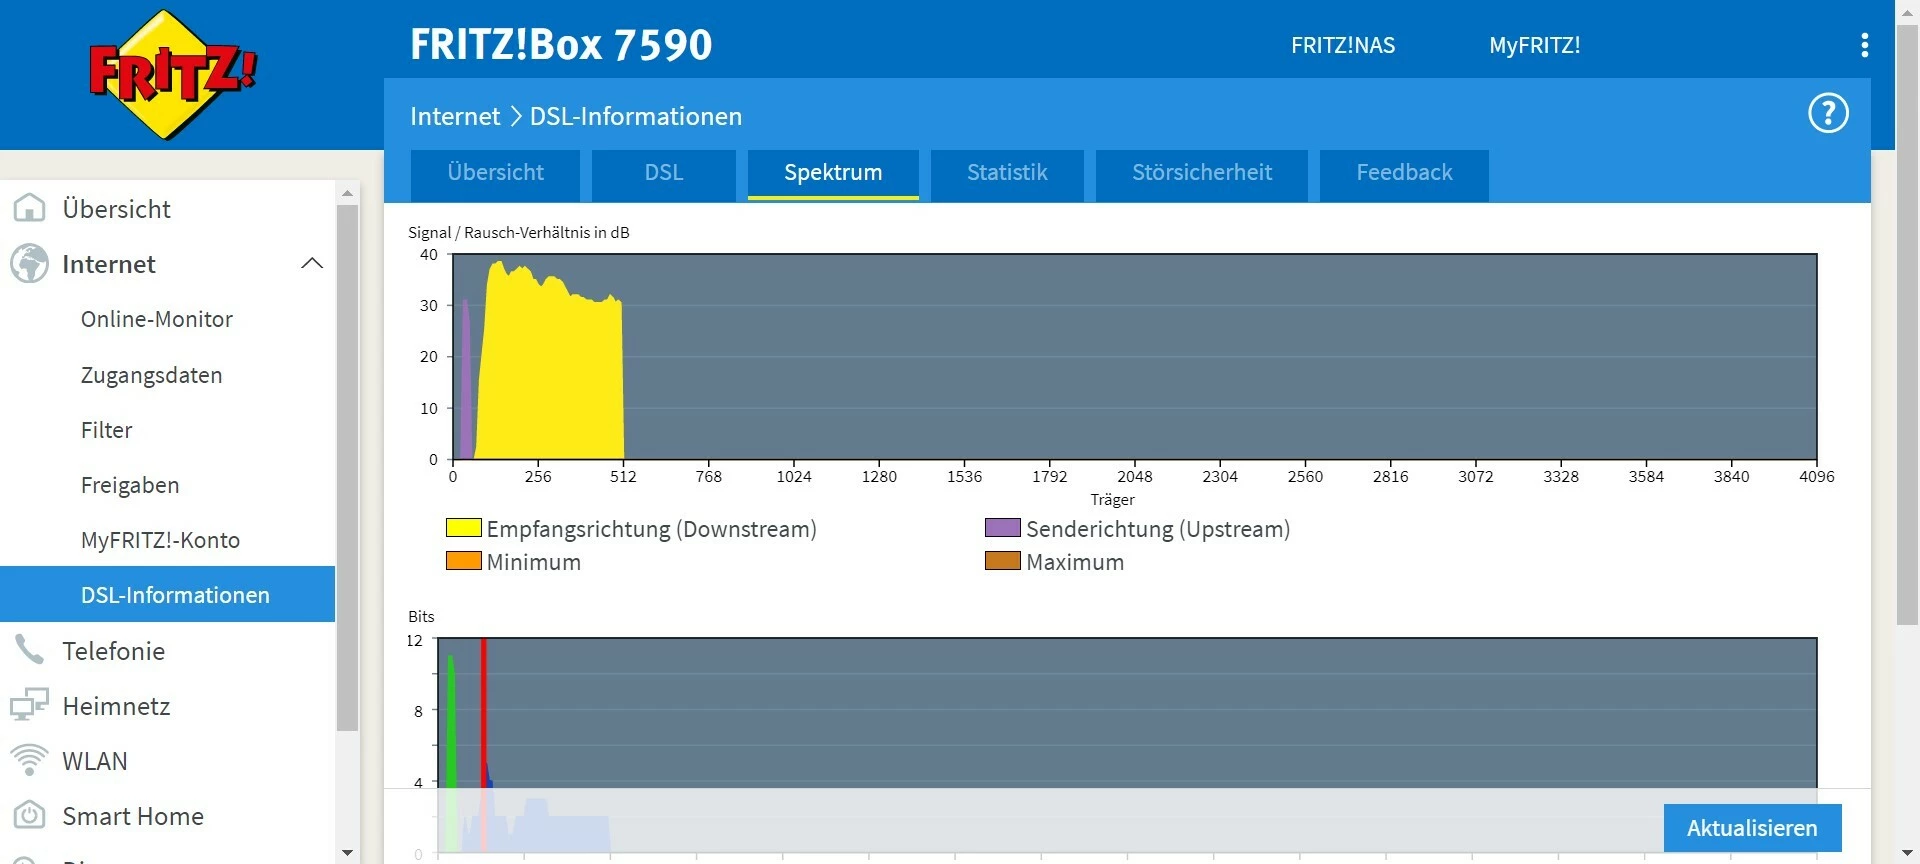This screenshot has height=864, width=1920.
Task: Open the three-dot options menu
Action: click(x=1864, y=45)
